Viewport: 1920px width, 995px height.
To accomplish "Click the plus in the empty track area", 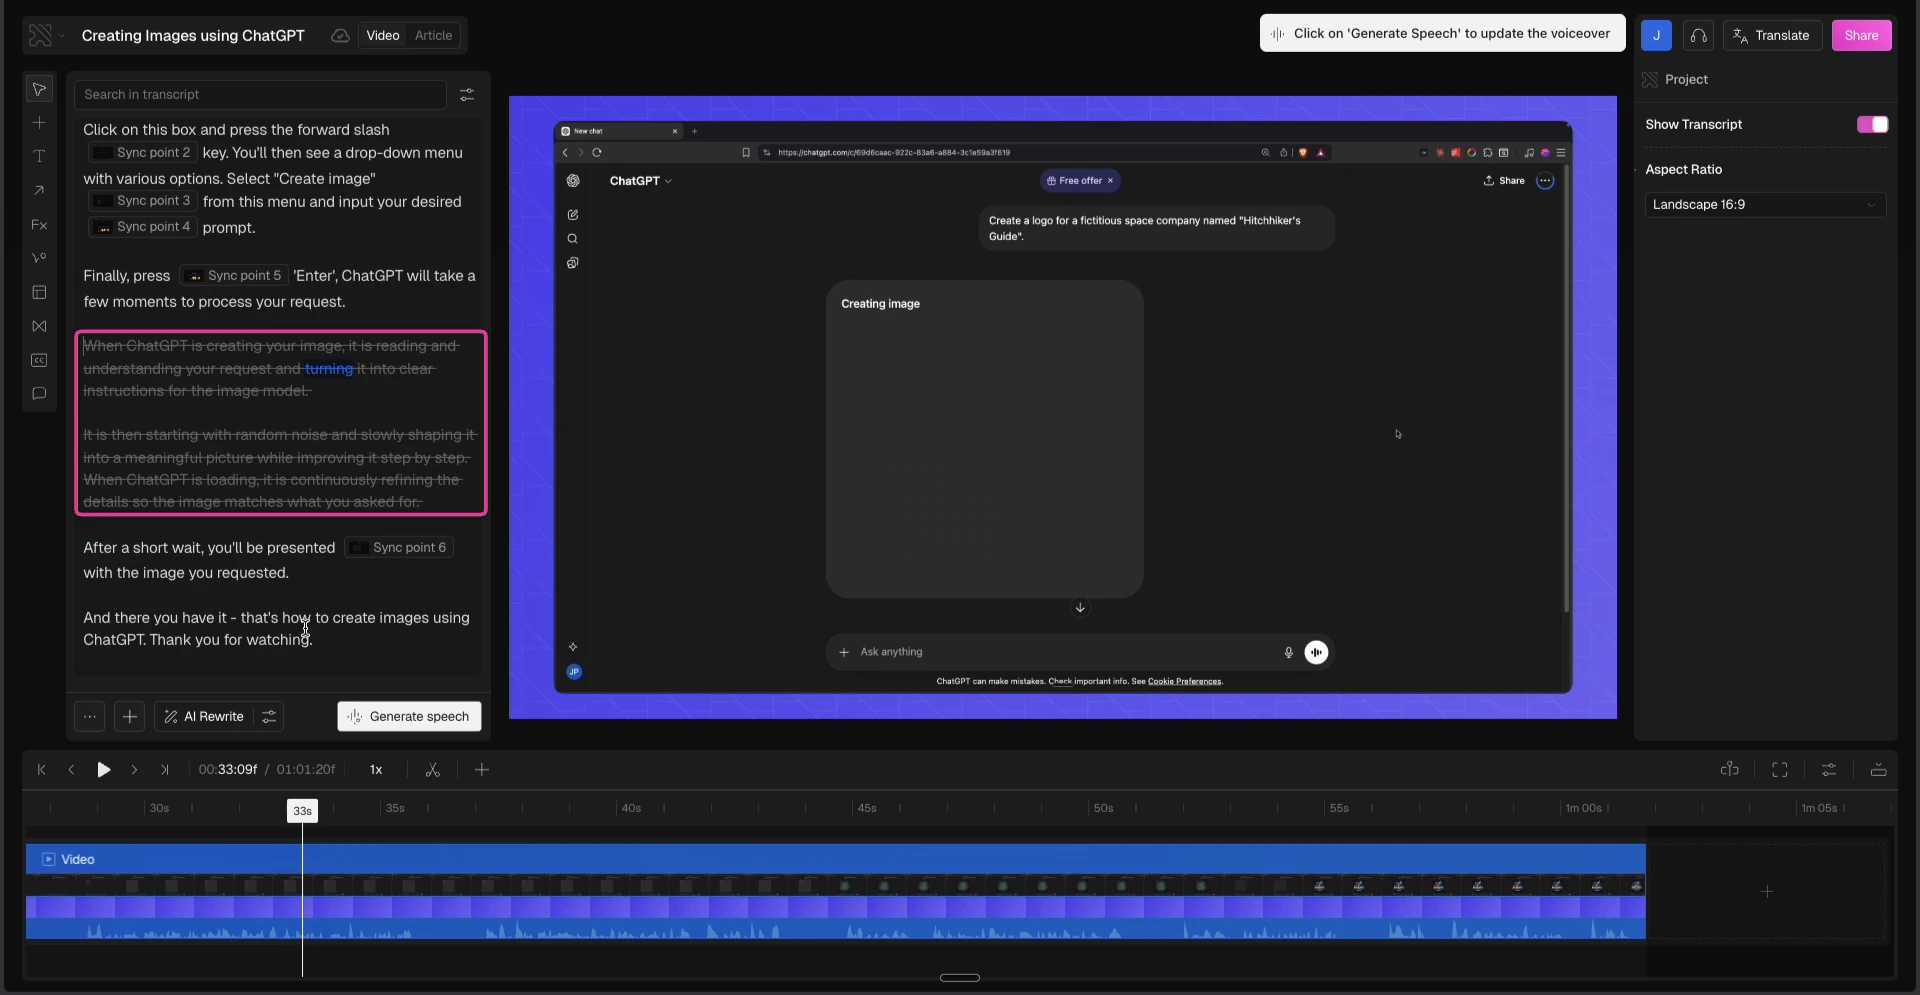I will coord(1767,891).
